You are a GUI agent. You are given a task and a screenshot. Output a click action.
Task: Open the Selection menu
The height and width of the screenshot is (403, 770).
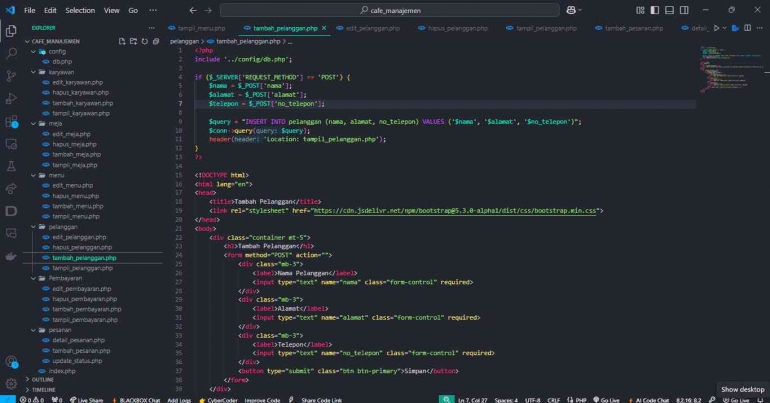(x=80, y=10)
